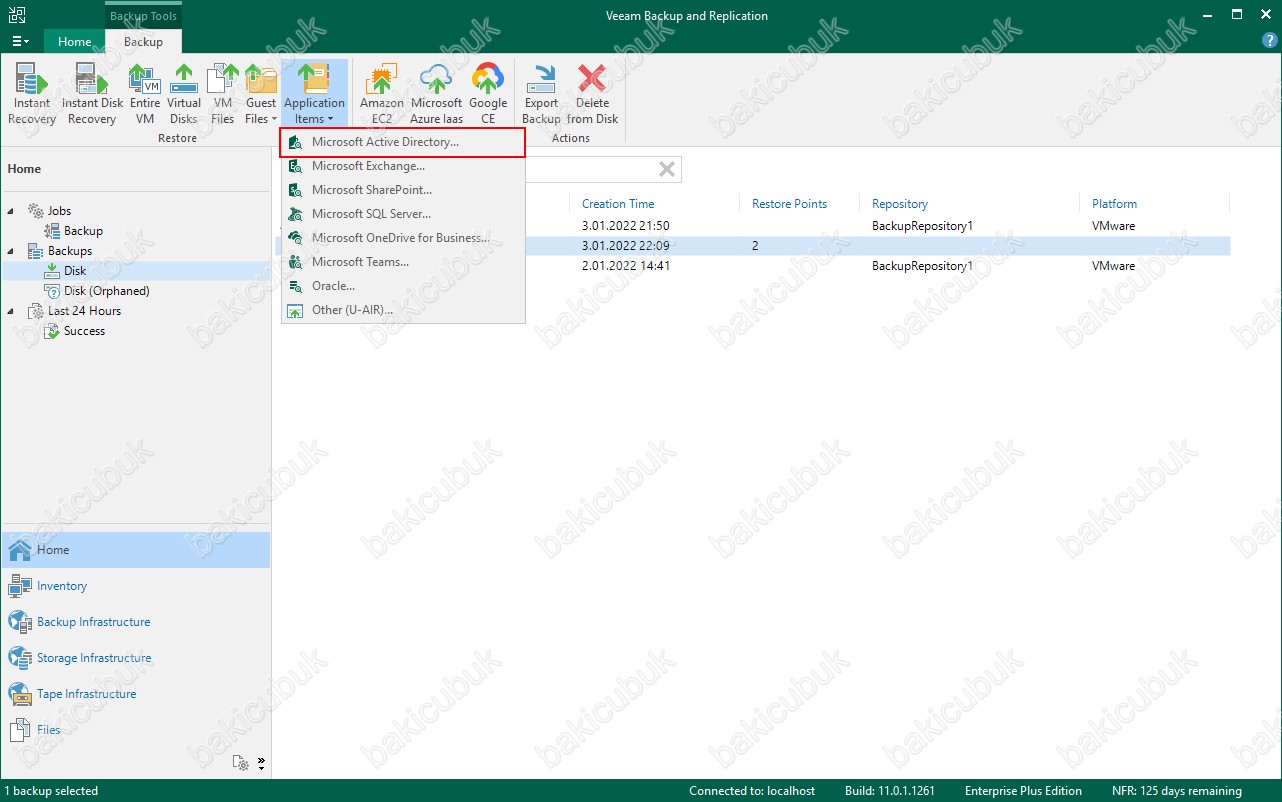Pick Microsoft OneDrive for Business entry
This screenshot has height=802, width=1282.
click(402, 238)
